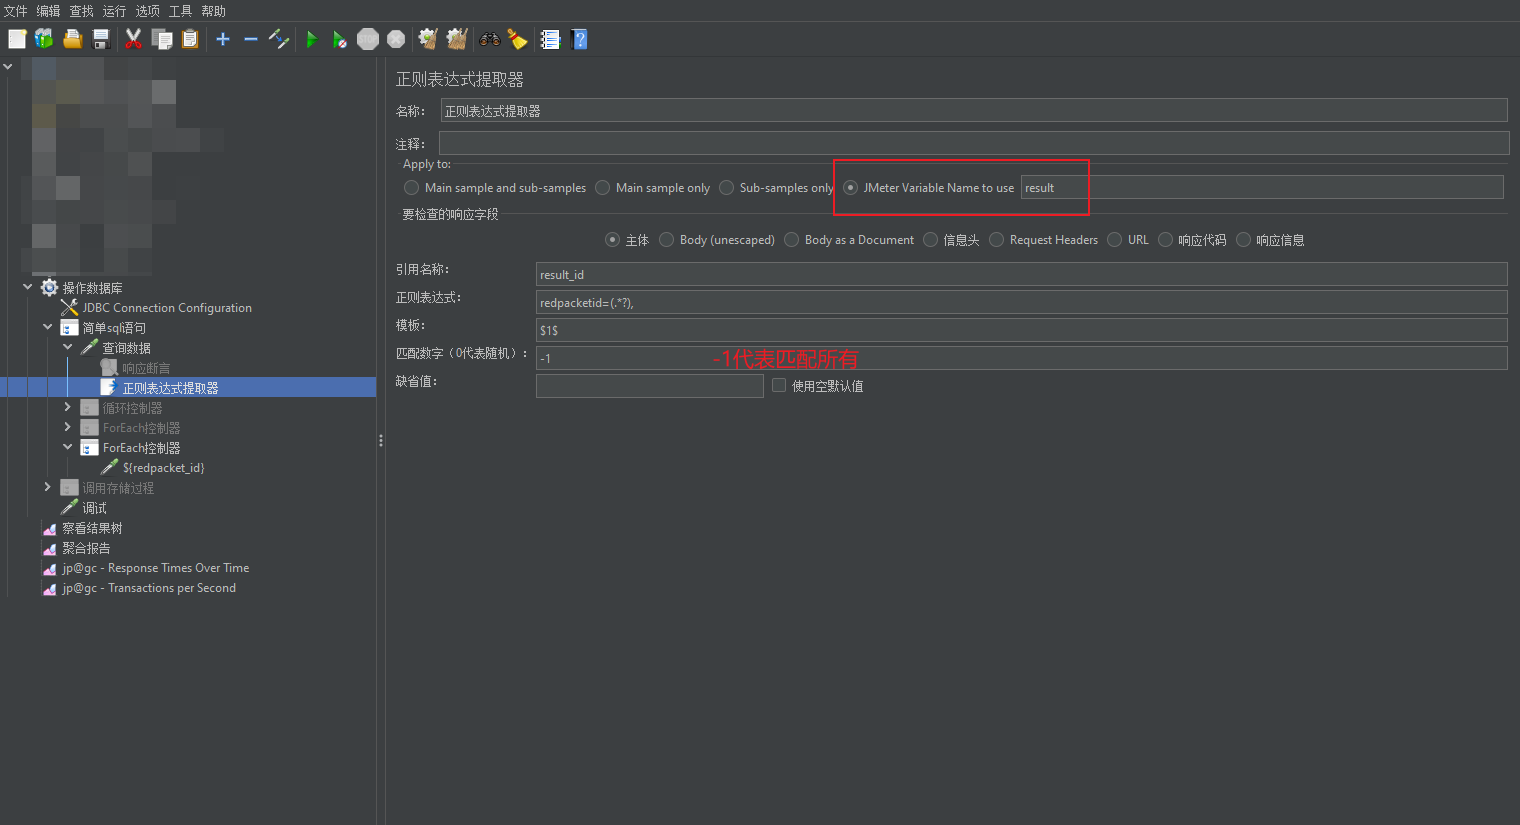Select JDBC Connection Configuration node
Screen dimensions: 1520x825
tap(166, 308)
